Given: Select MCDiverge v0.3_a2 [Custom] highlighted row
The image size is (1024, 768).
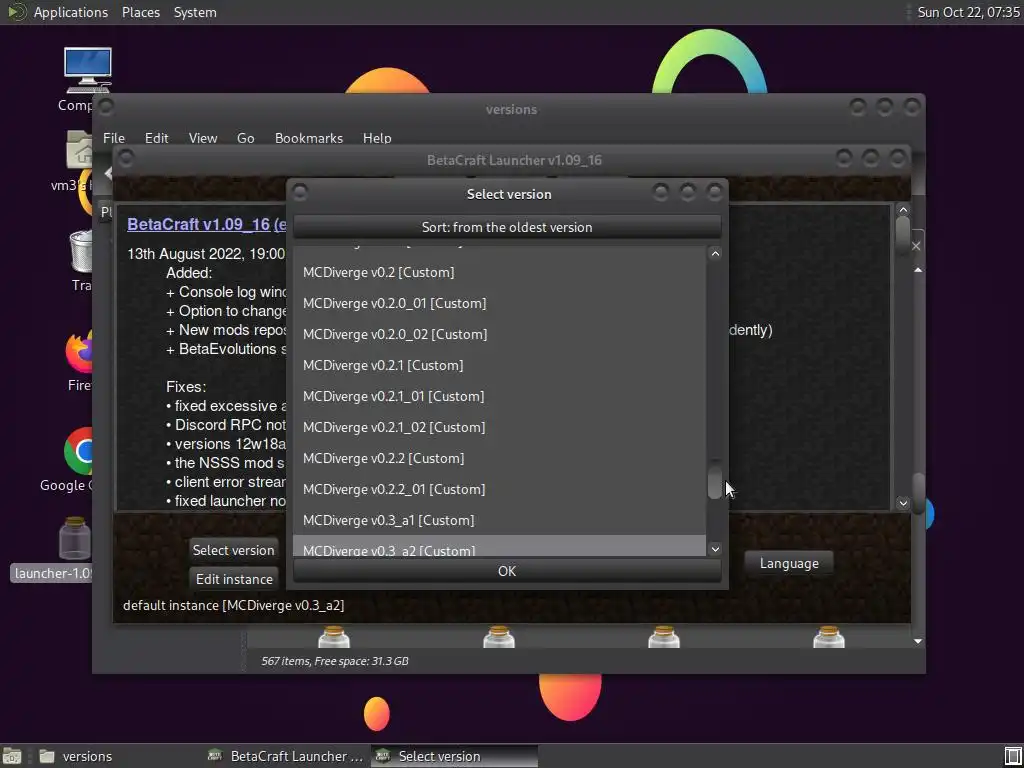Looking at the screenshot, I should coord(499,546).
